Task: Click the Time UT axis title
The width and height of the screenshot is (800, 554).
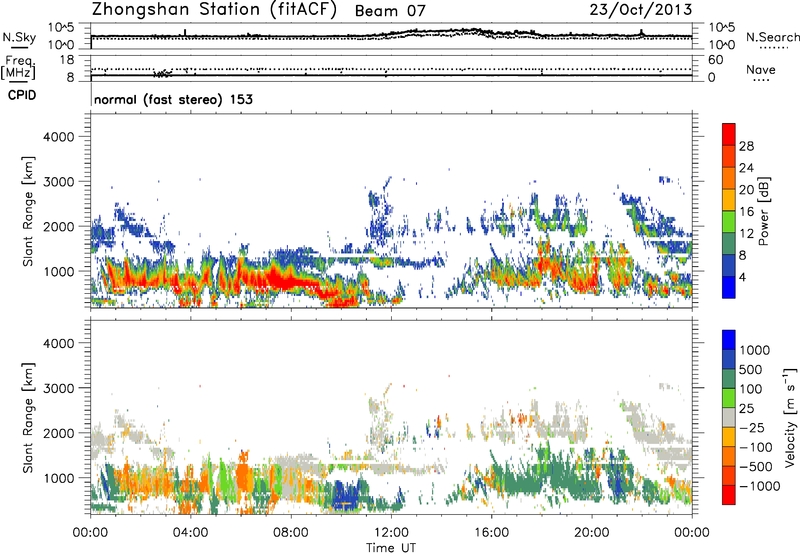Action: [391, 548]
